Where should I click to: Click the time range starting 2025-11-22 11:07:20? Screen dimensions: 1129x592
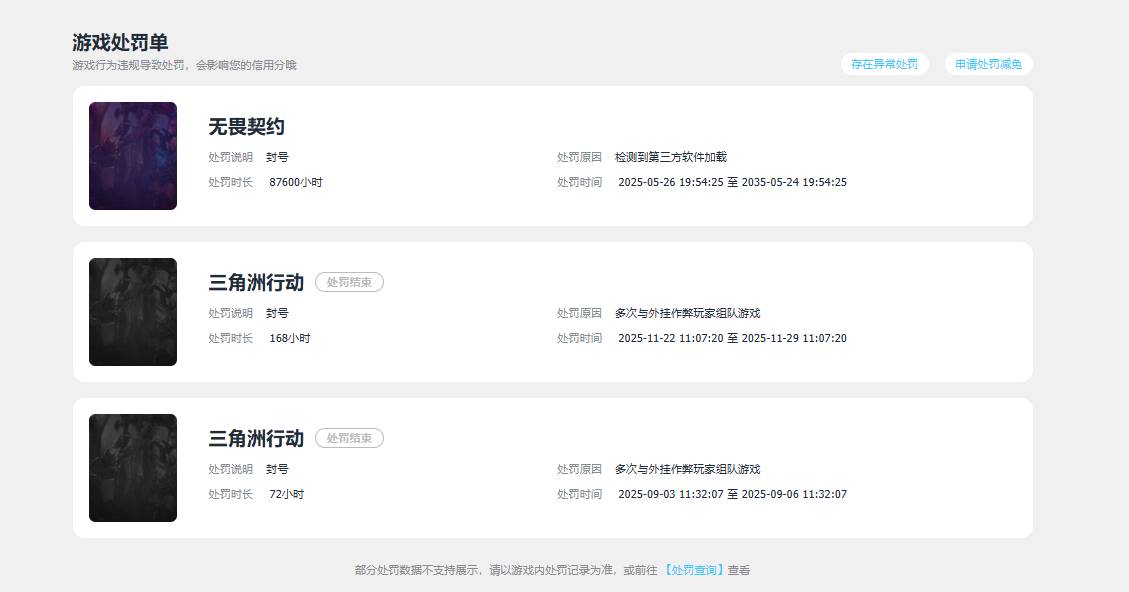tap(732, 338)
